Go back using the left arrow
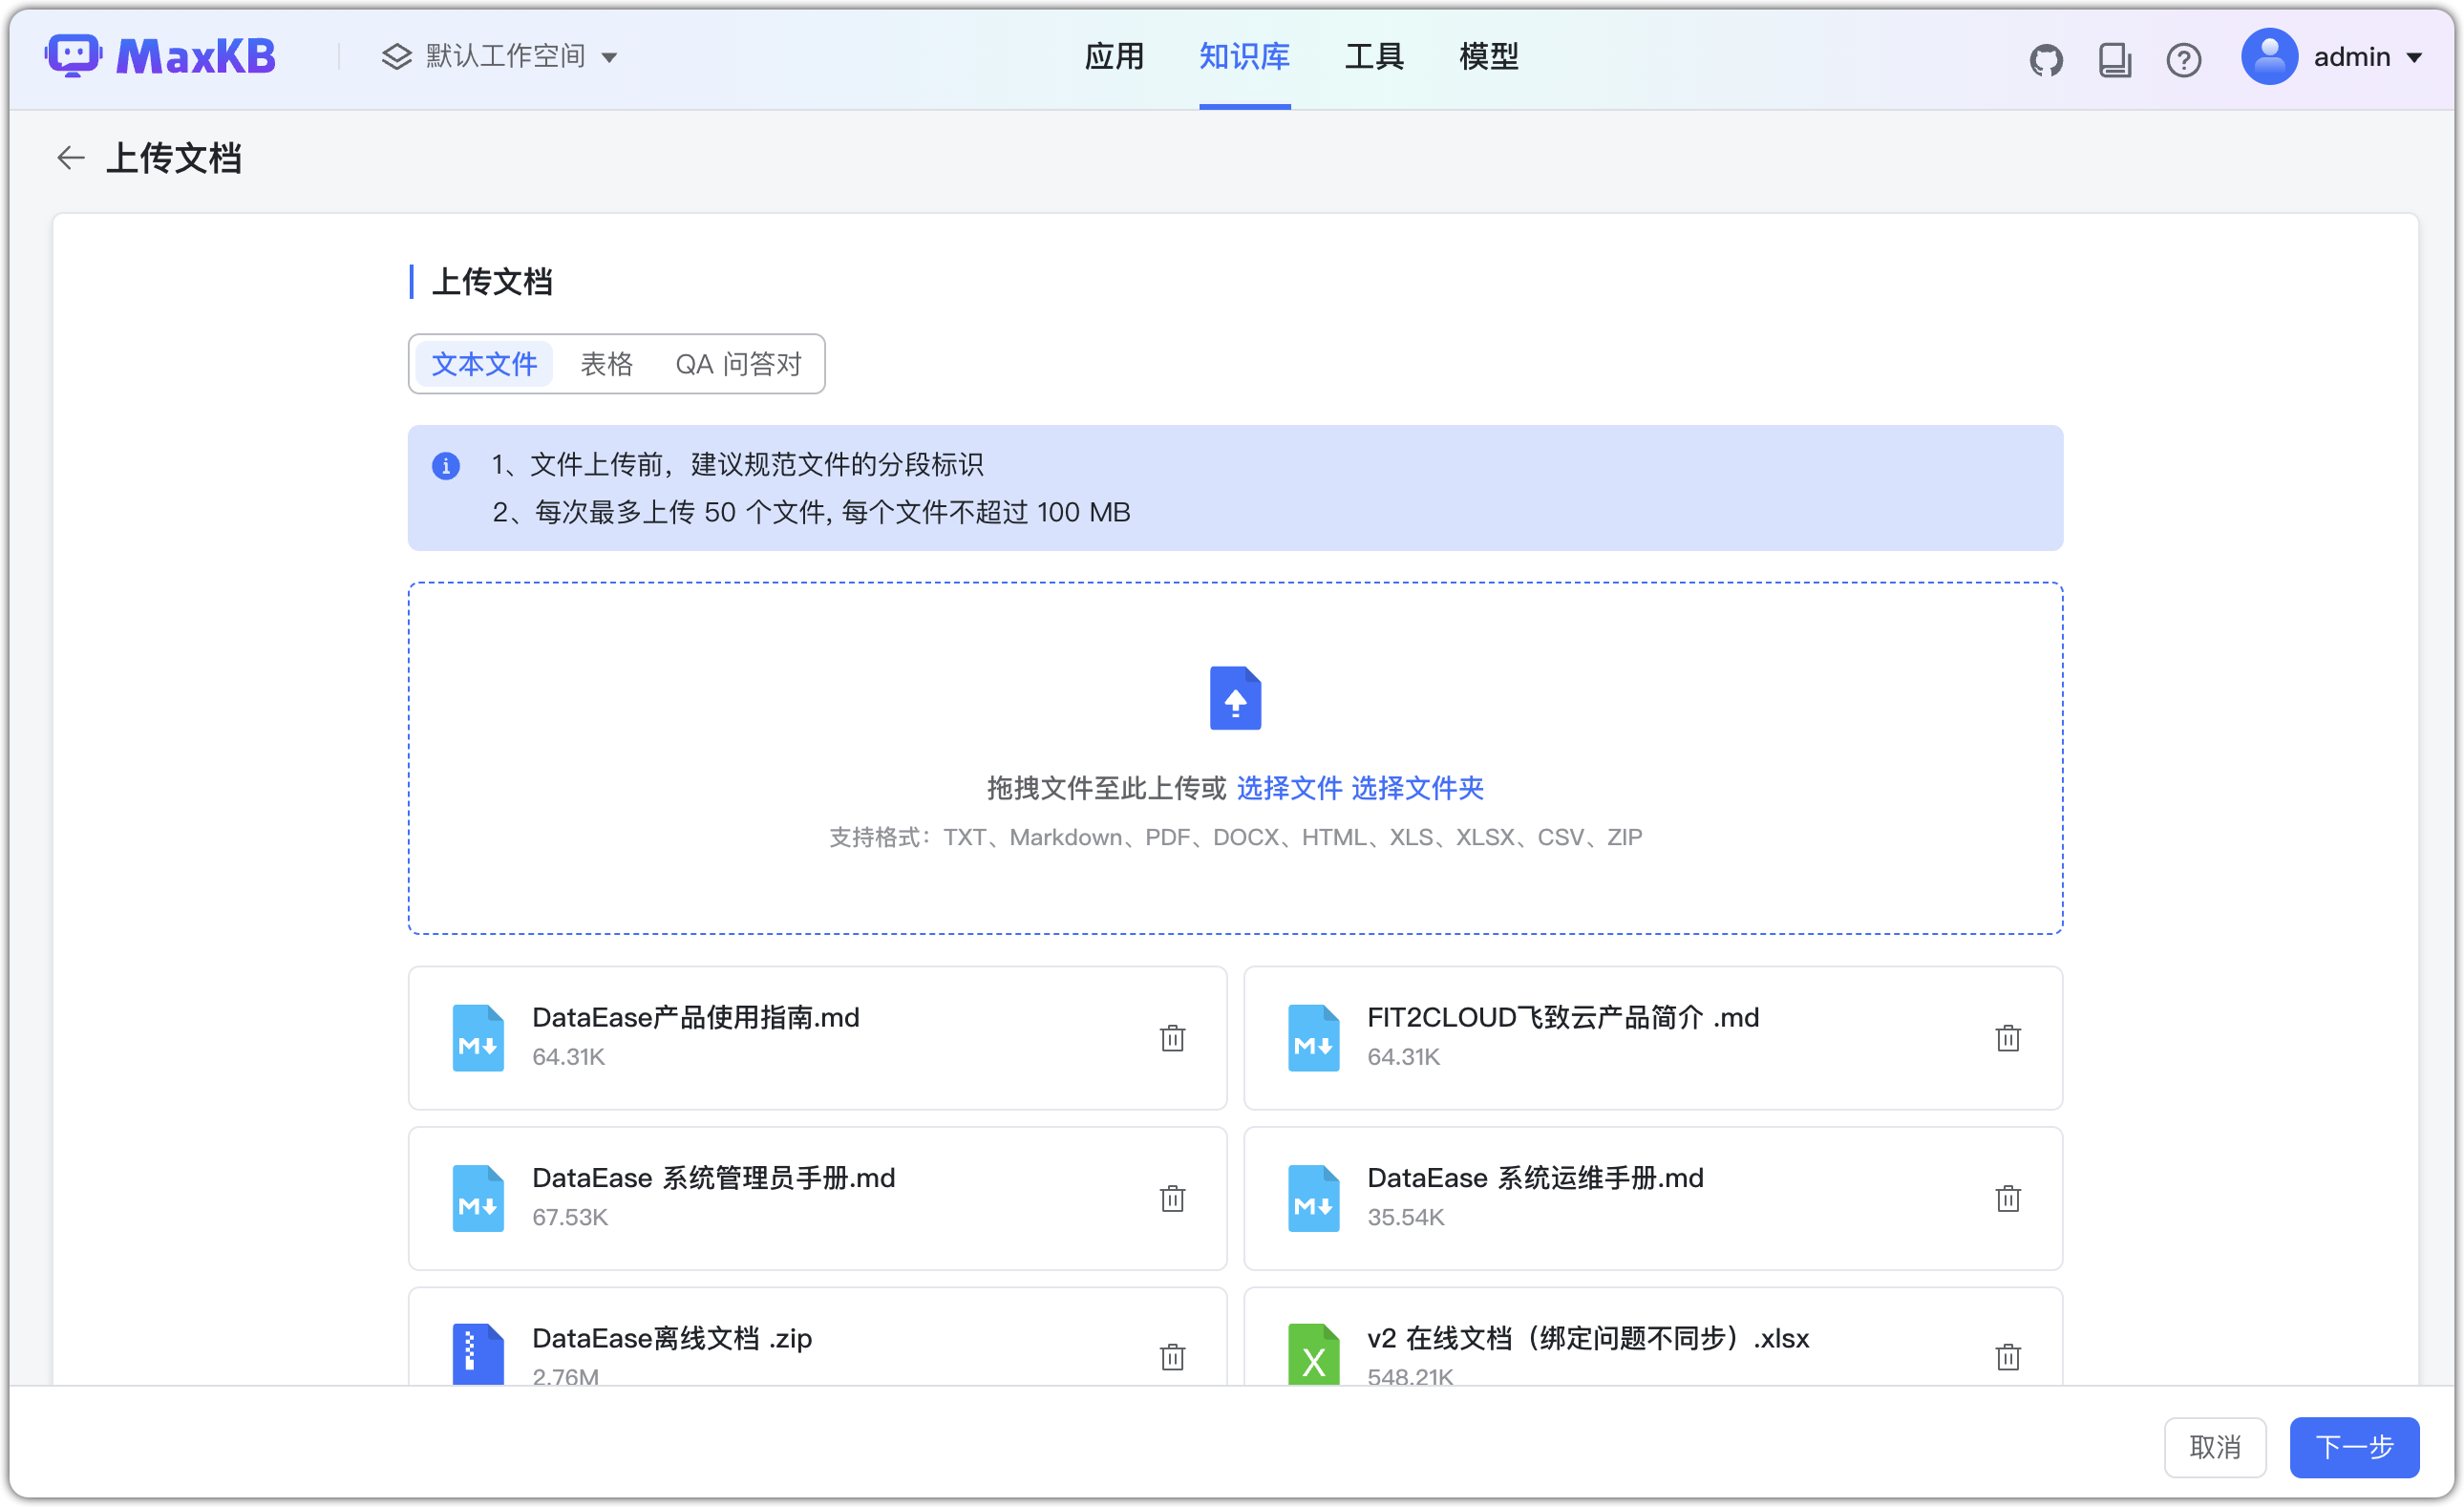The image size is (2464, 1507). pos(70,158)
